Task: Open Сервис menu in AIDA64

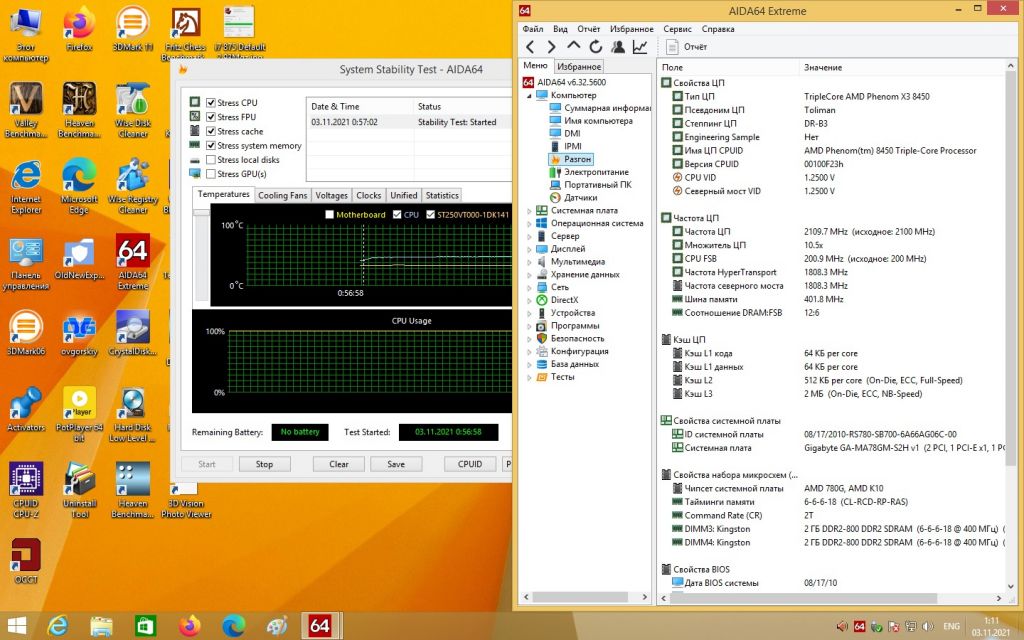Action: pos(677,29)
